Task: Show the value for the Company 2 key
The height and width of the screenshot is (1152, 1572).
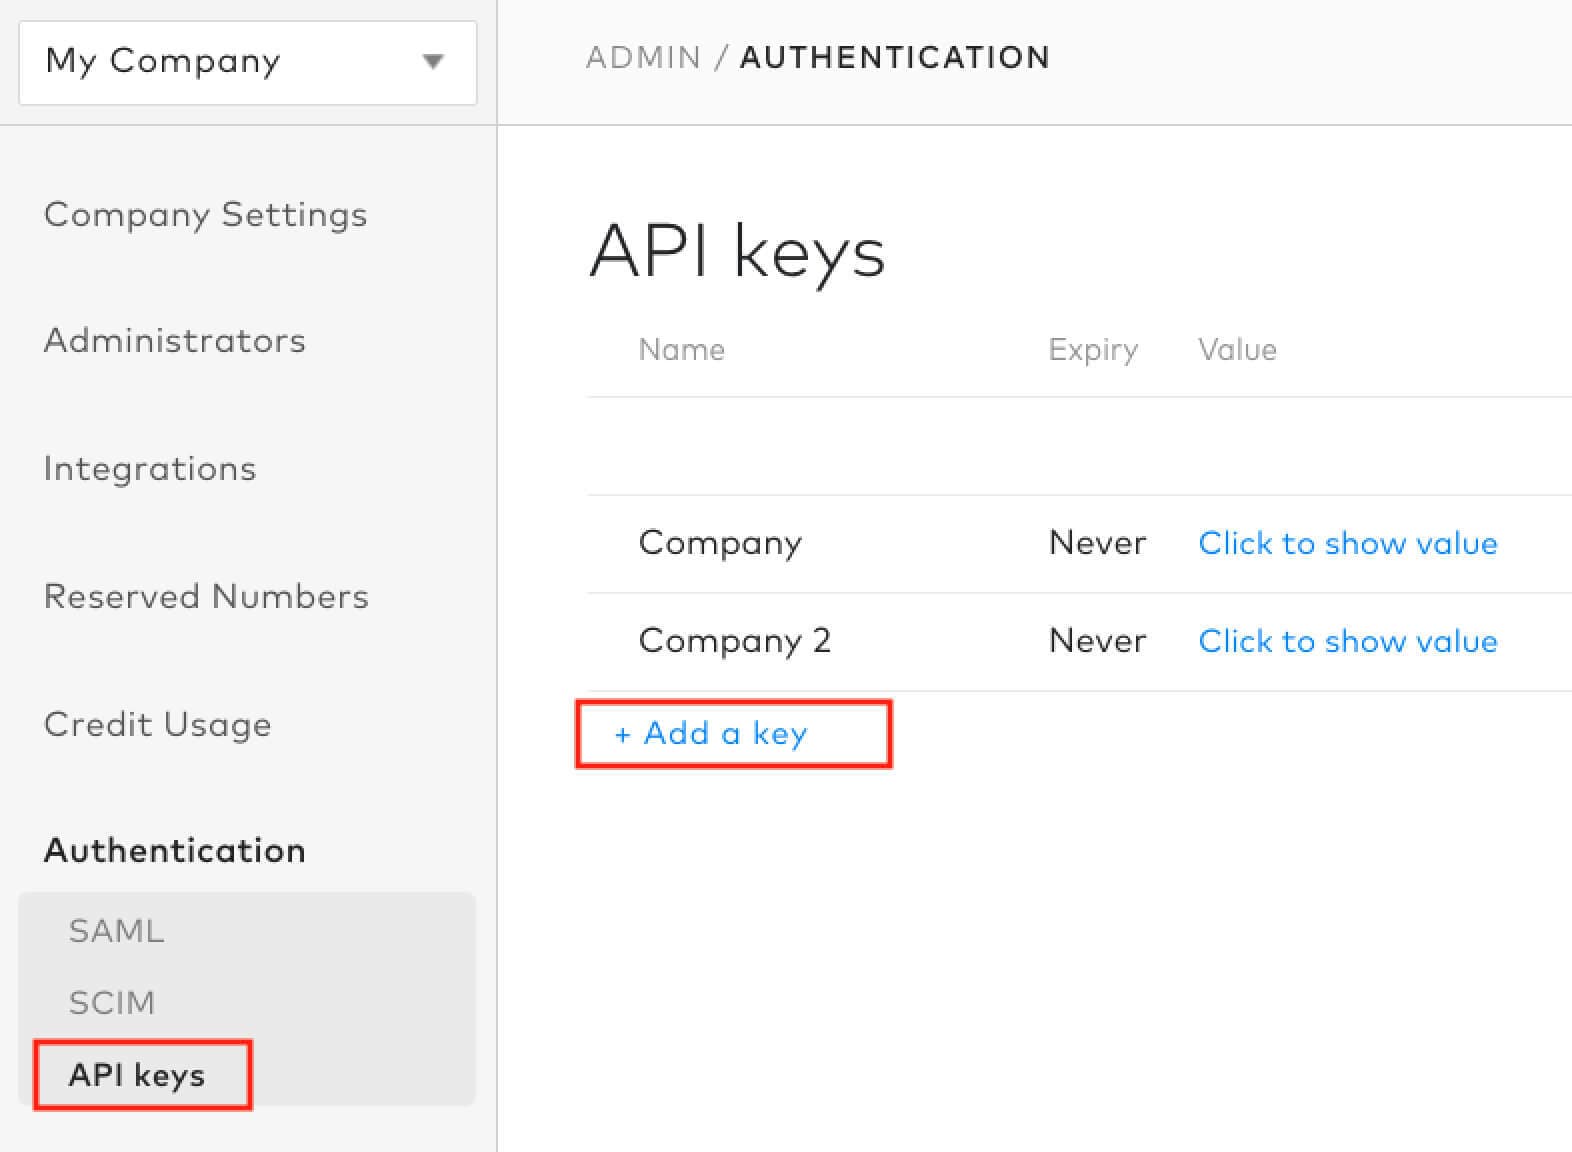Action: (x=1347, y=641)
